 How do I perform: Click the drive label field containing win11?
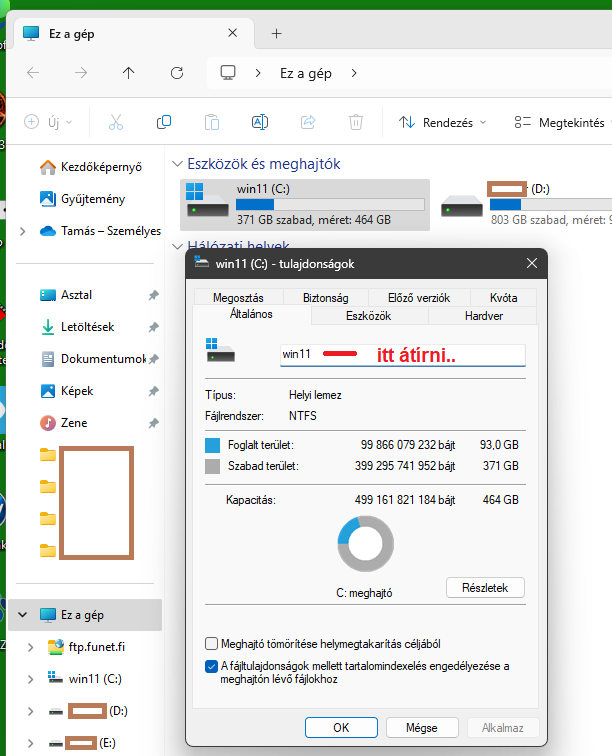point(403,355)
